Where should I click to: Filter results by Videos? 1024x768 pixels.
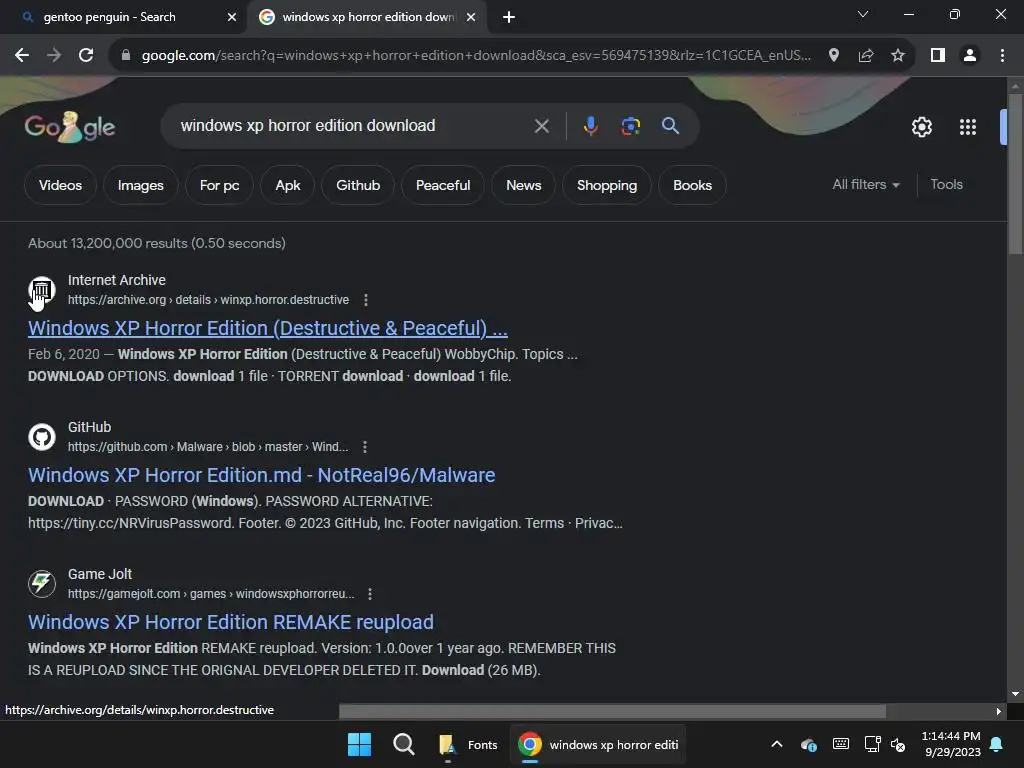pos(60,185)
